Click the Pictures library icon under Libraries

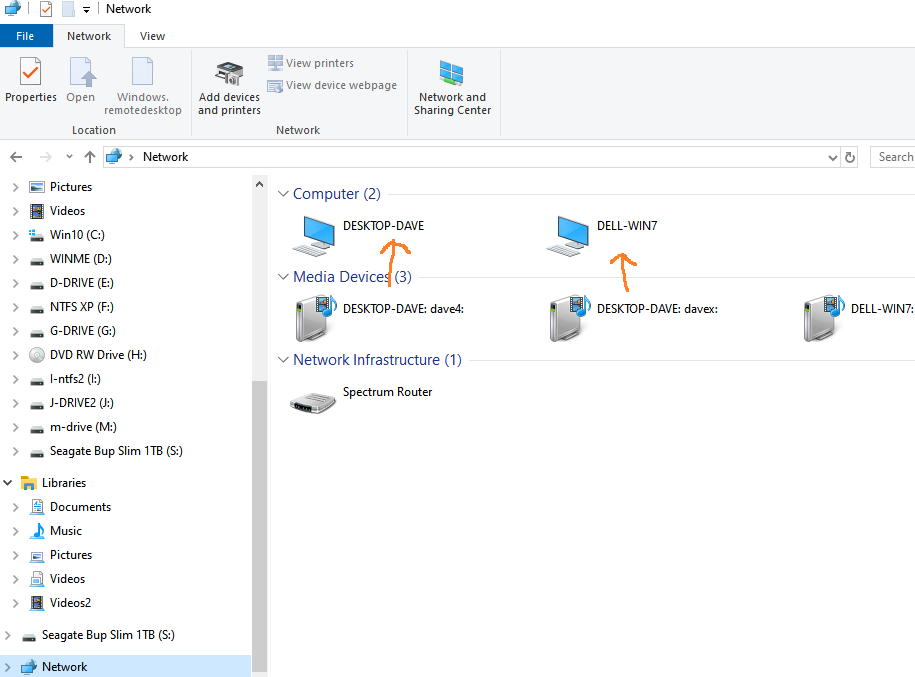click(x=37, y=555)
